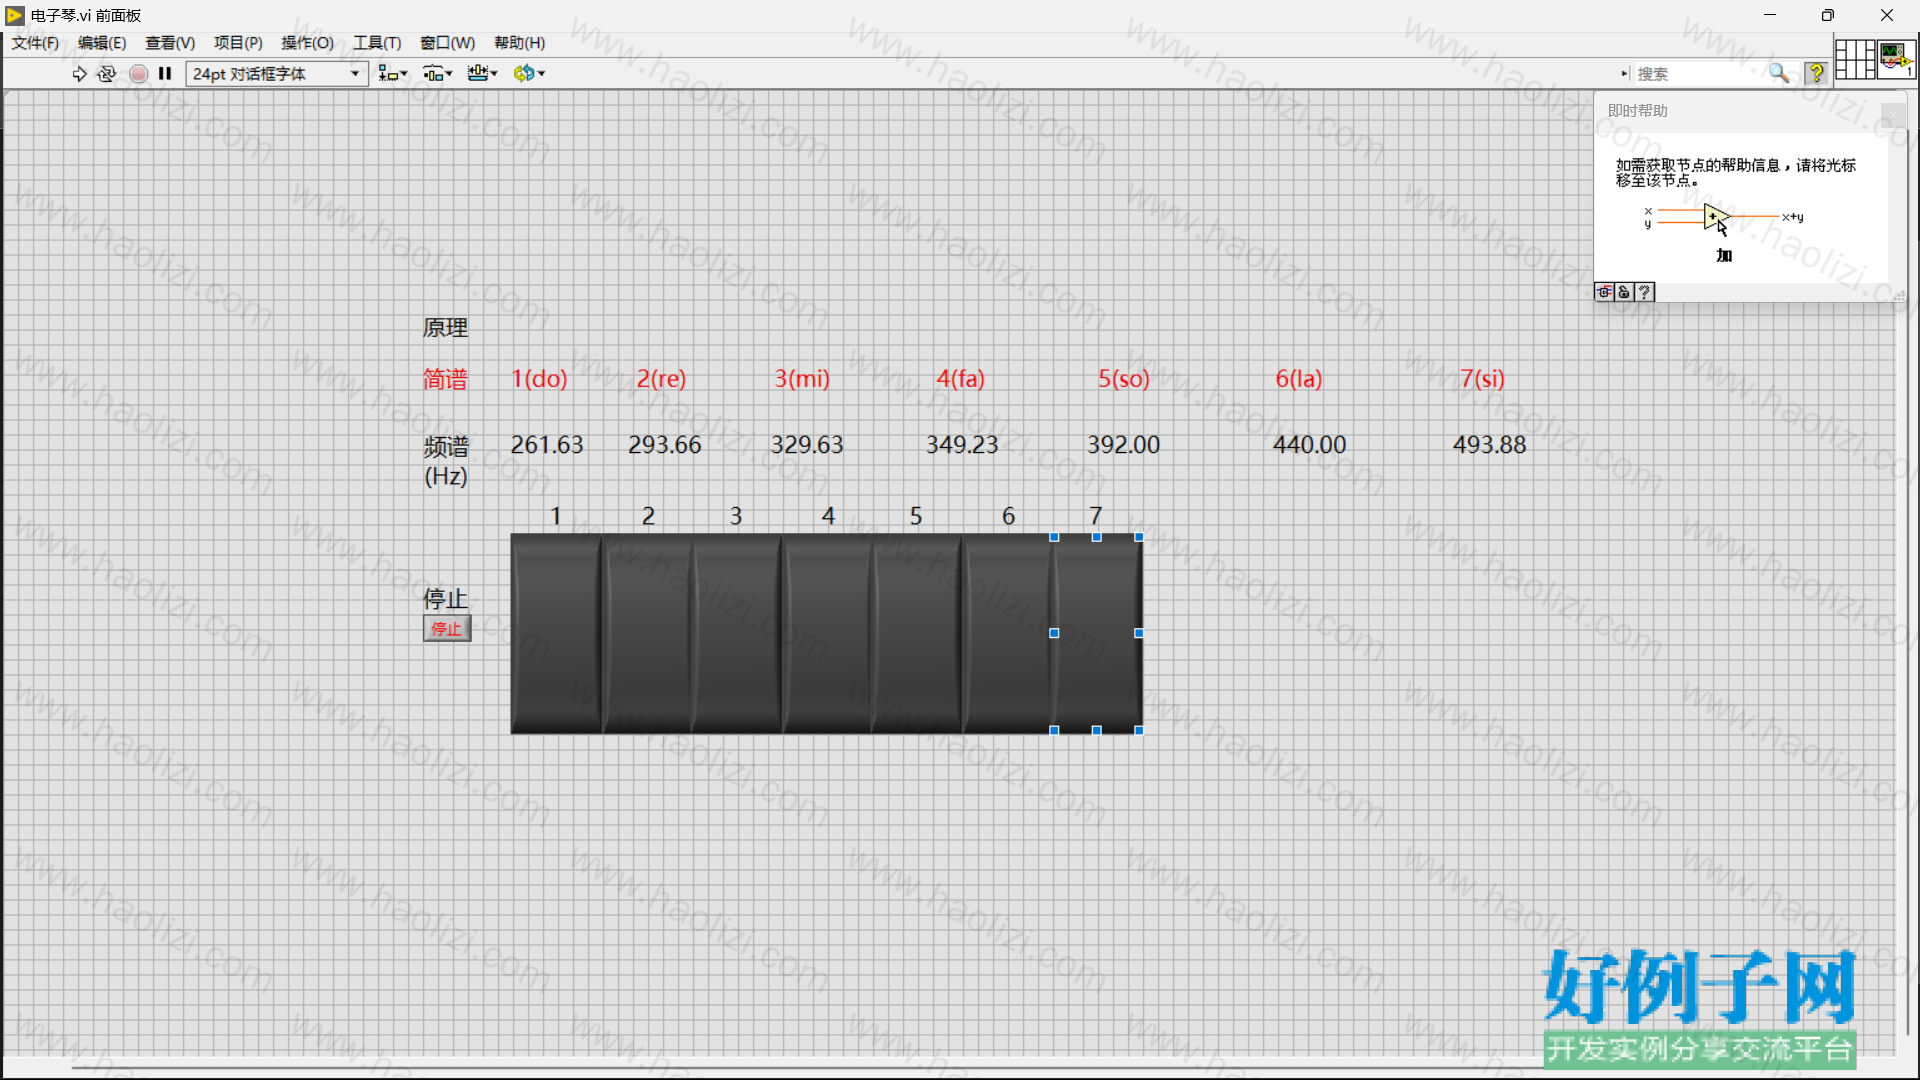
Task: Click piano key 5 on the panel
Action: coord(917,633)
